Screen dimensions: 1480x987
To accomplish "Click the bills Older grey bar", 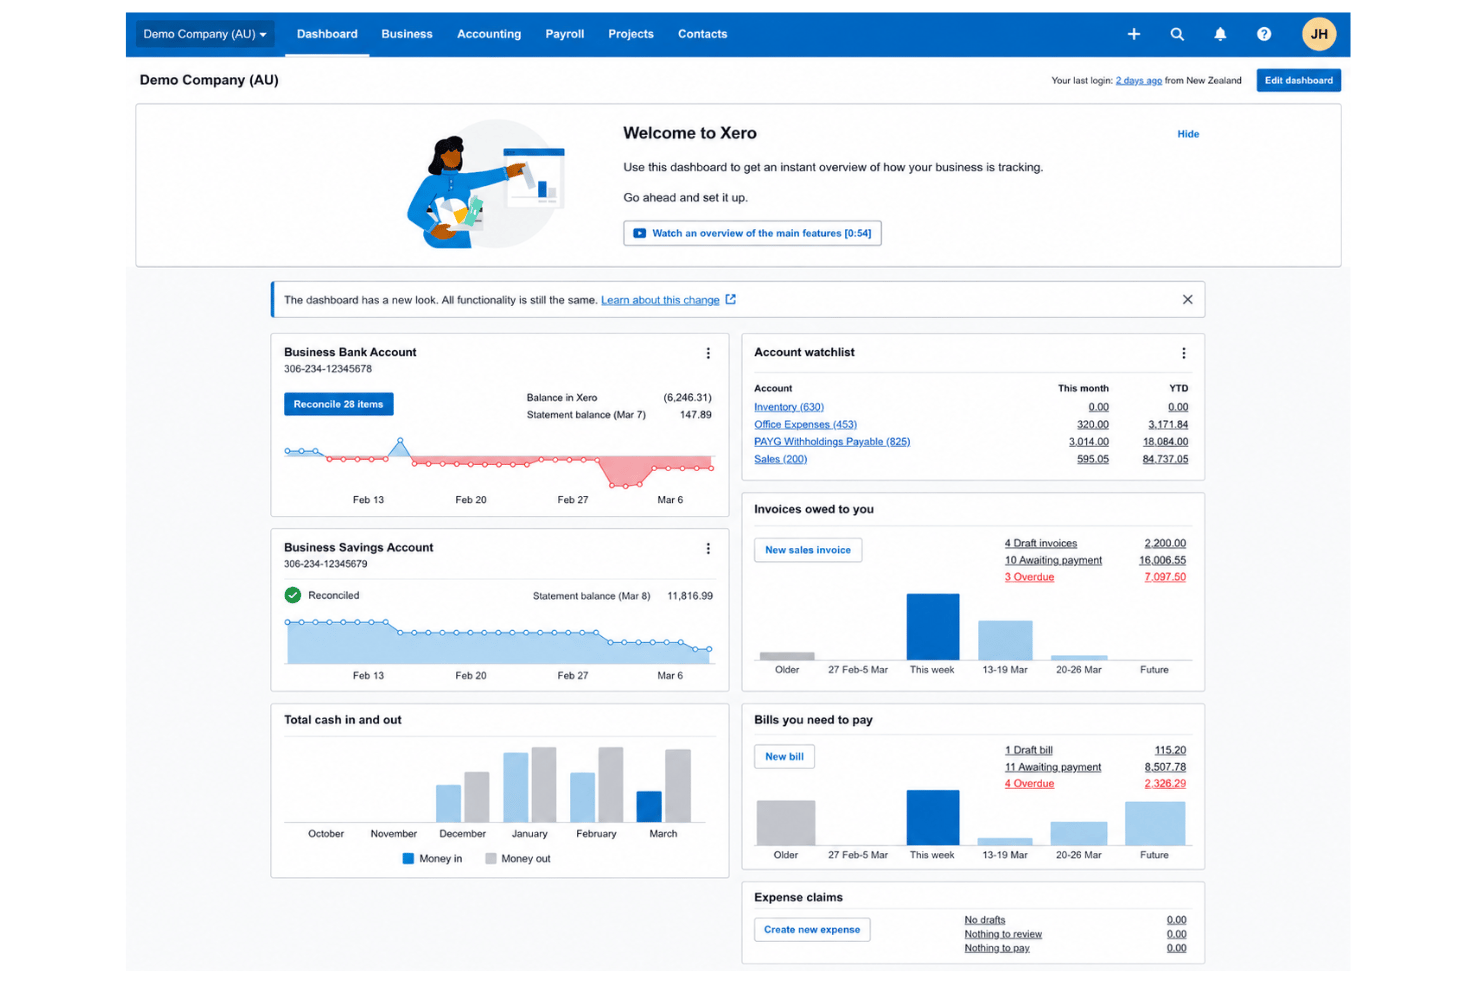I will point(786,823).
